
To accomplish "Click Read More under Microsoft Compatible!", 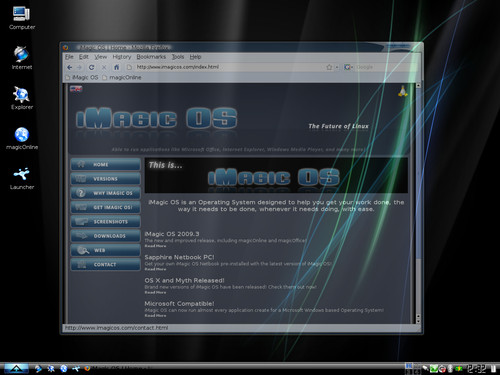I will pos(155,315).
